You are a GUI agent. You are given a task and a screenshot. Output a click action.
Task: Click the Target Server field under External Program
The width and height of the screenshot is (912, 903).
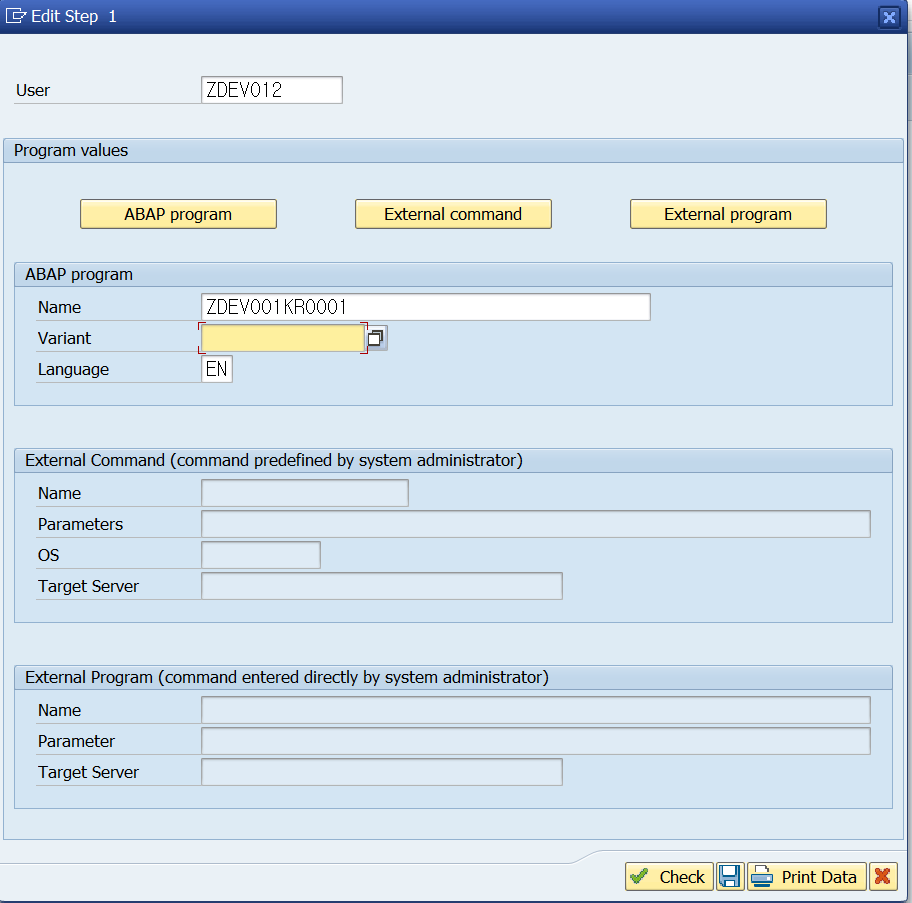click(381, 772)
